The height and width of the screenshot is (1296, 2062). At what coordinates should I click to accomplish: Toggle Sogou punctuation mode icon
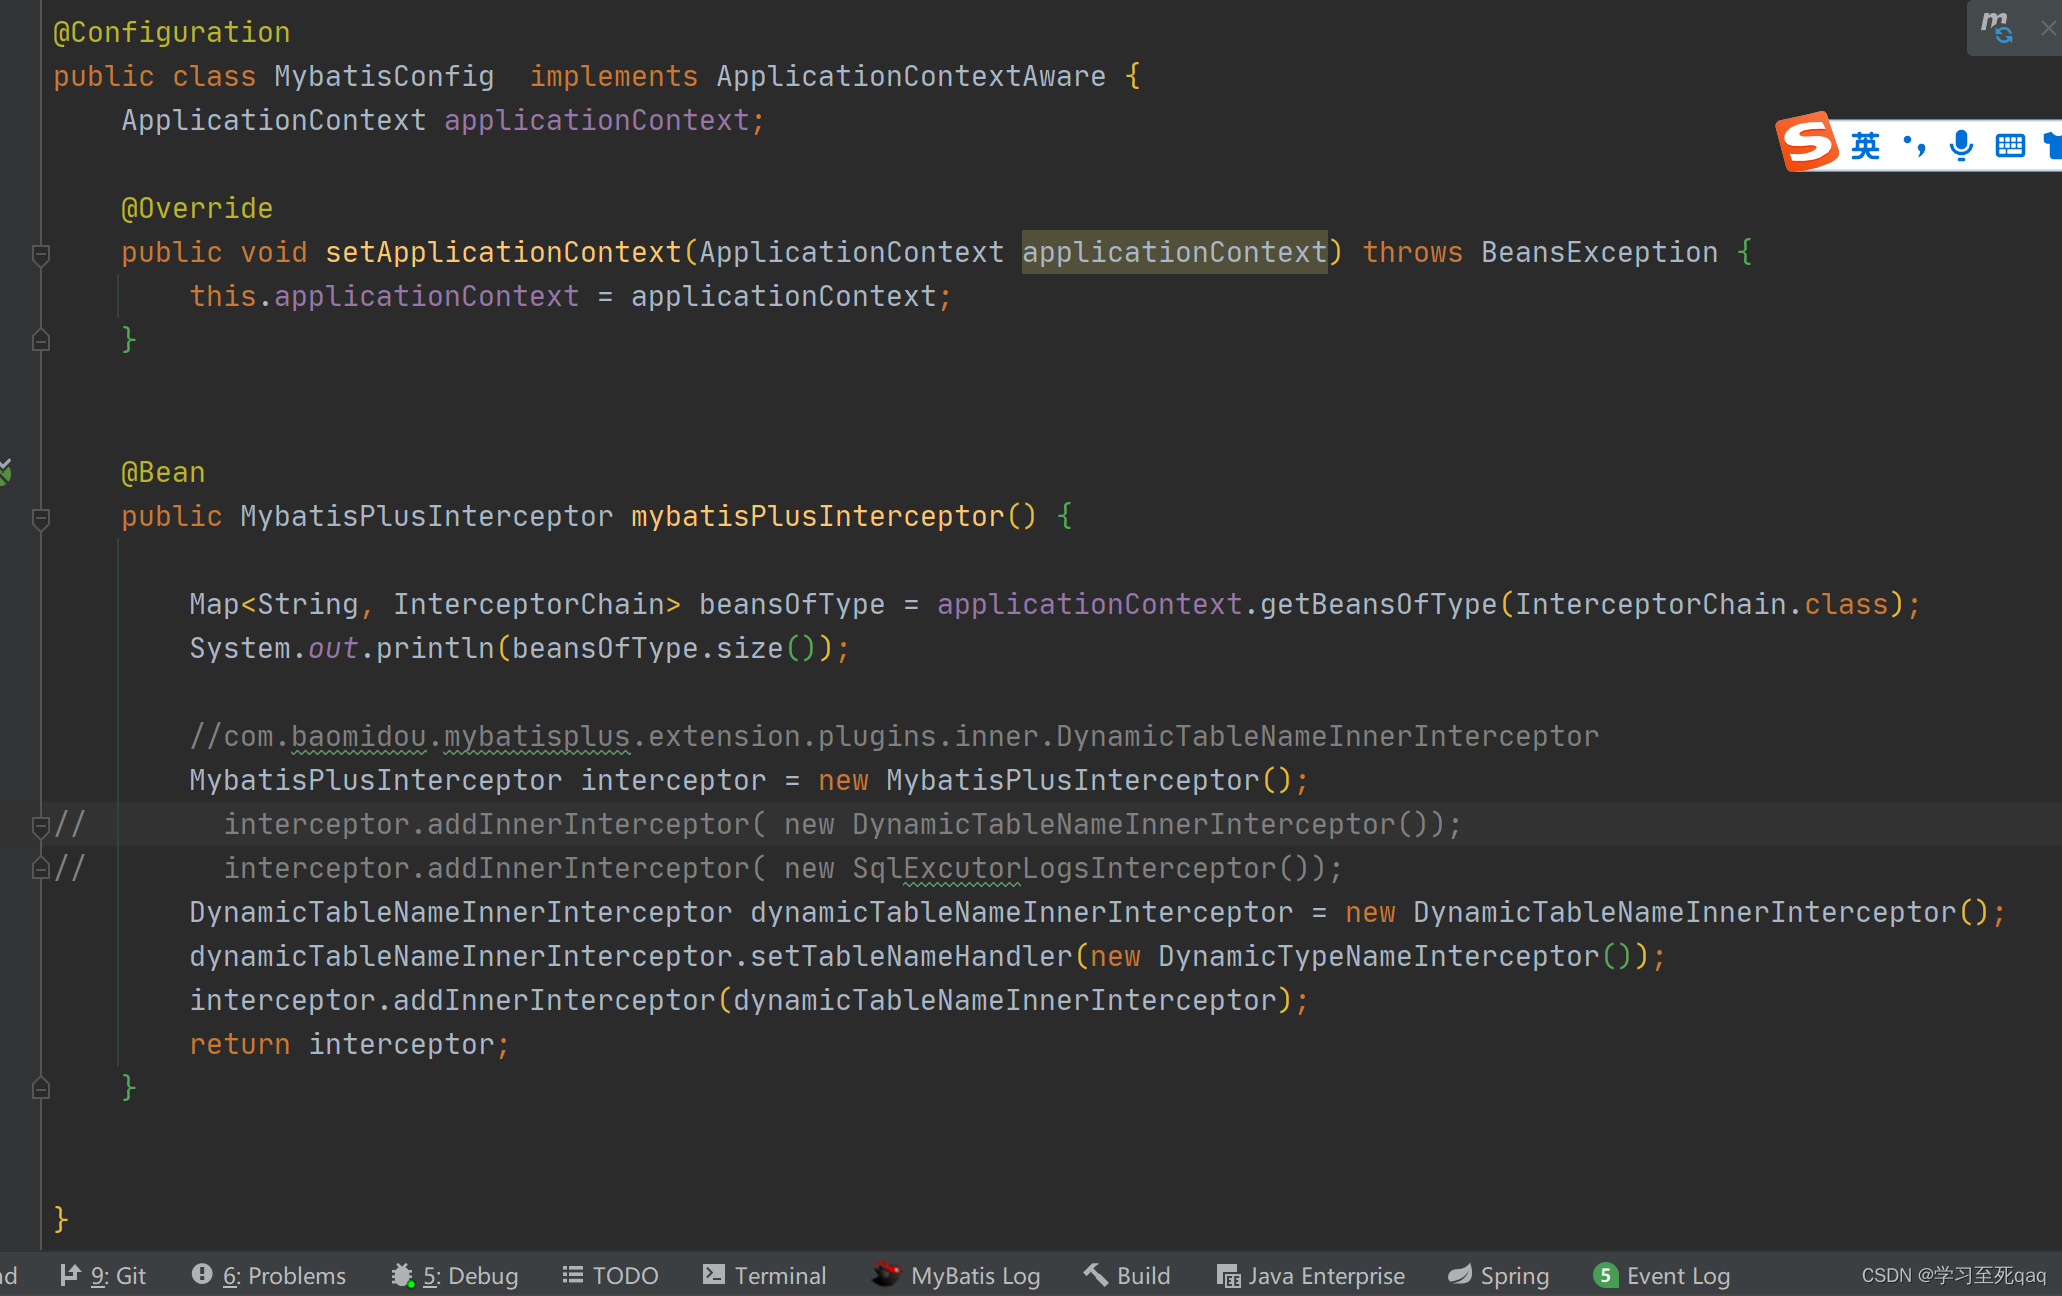pyautogui.click(x=1915, y=146)
